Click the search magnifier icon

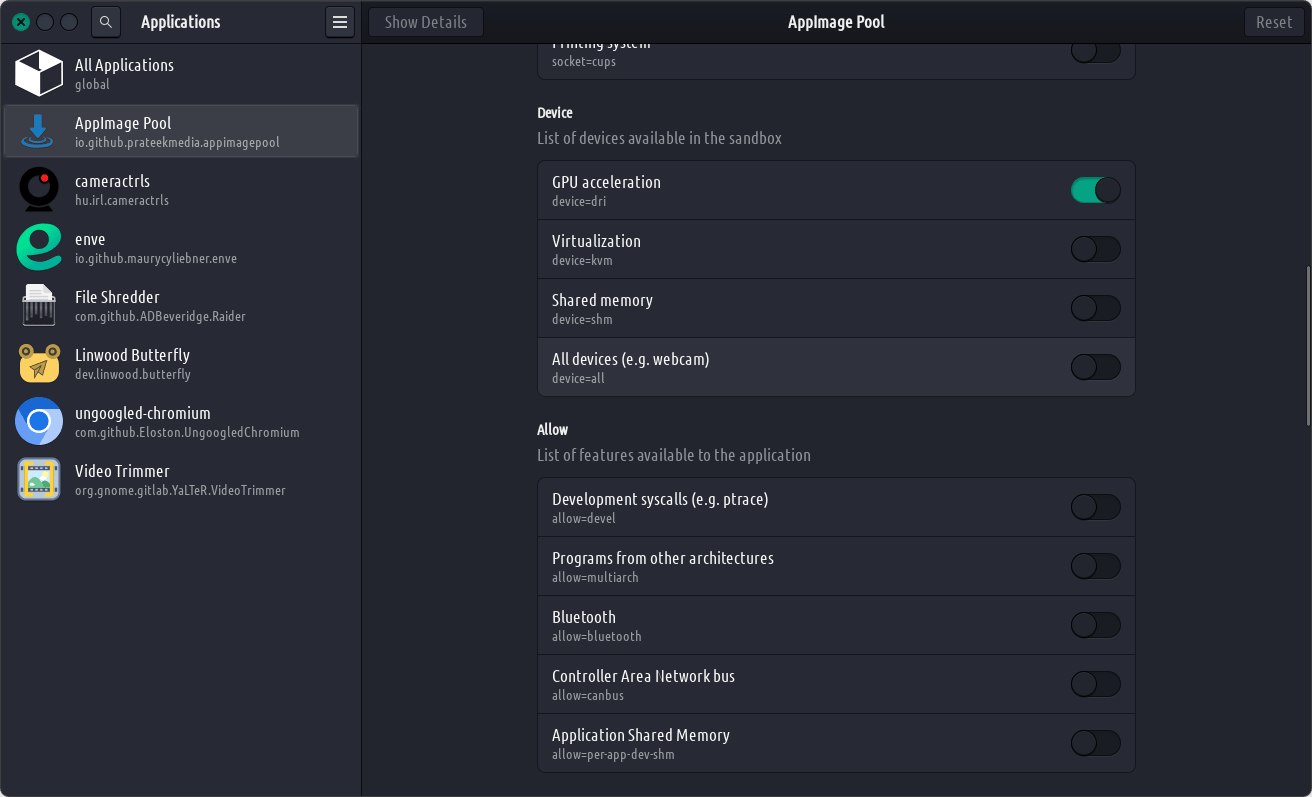click(x=106, y=22)
